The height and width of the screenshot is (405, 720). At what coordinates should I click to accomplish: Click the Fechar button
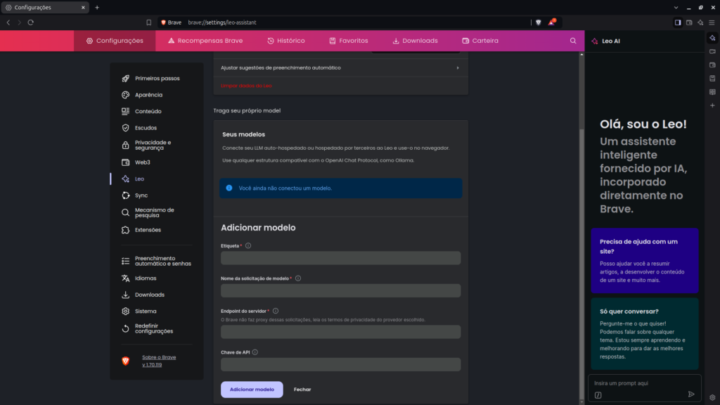pyautogui.click(x=302, y=389)
